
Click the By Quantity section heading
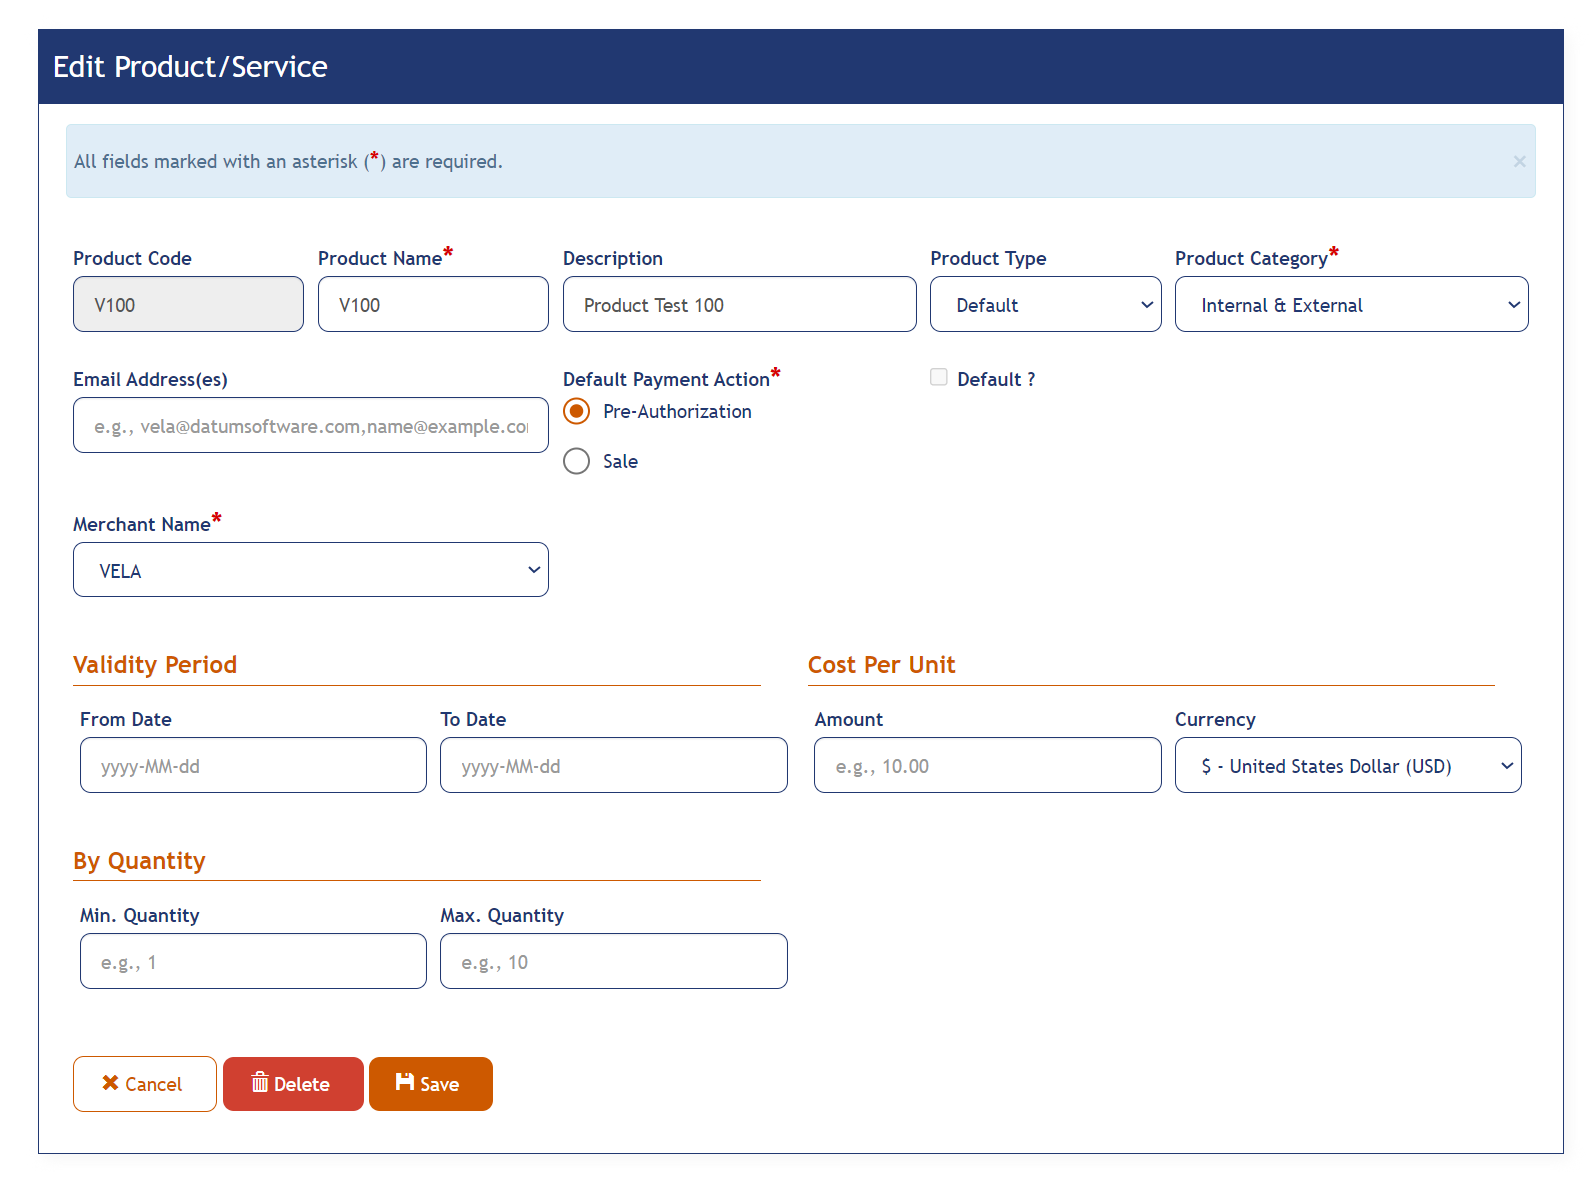coord(139,861)
